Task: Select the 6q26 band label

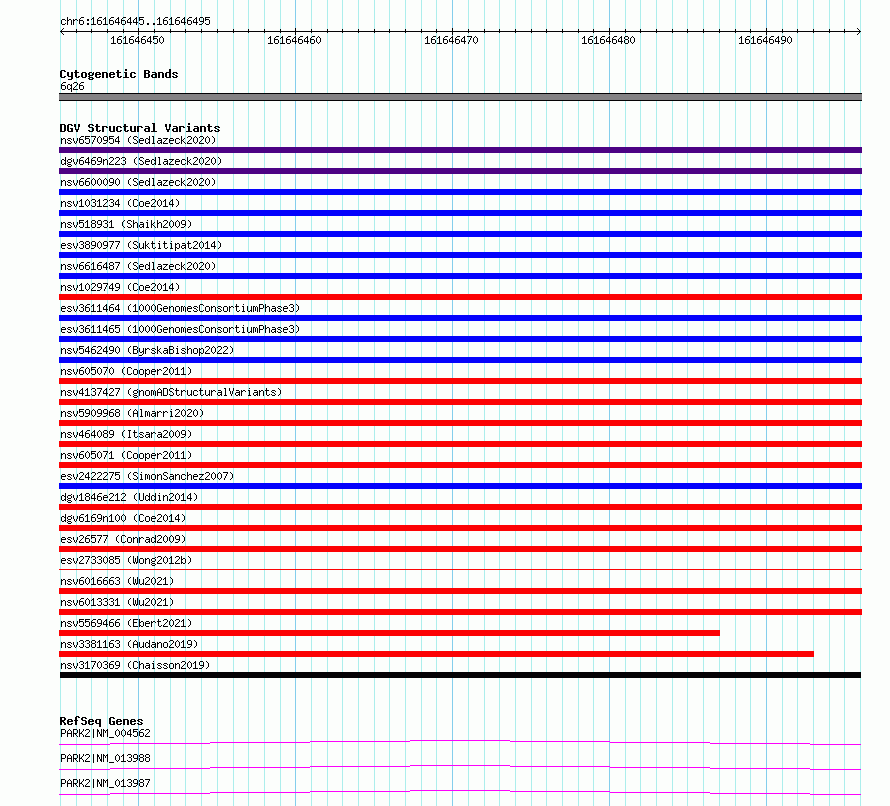Action: pos(72,86)
